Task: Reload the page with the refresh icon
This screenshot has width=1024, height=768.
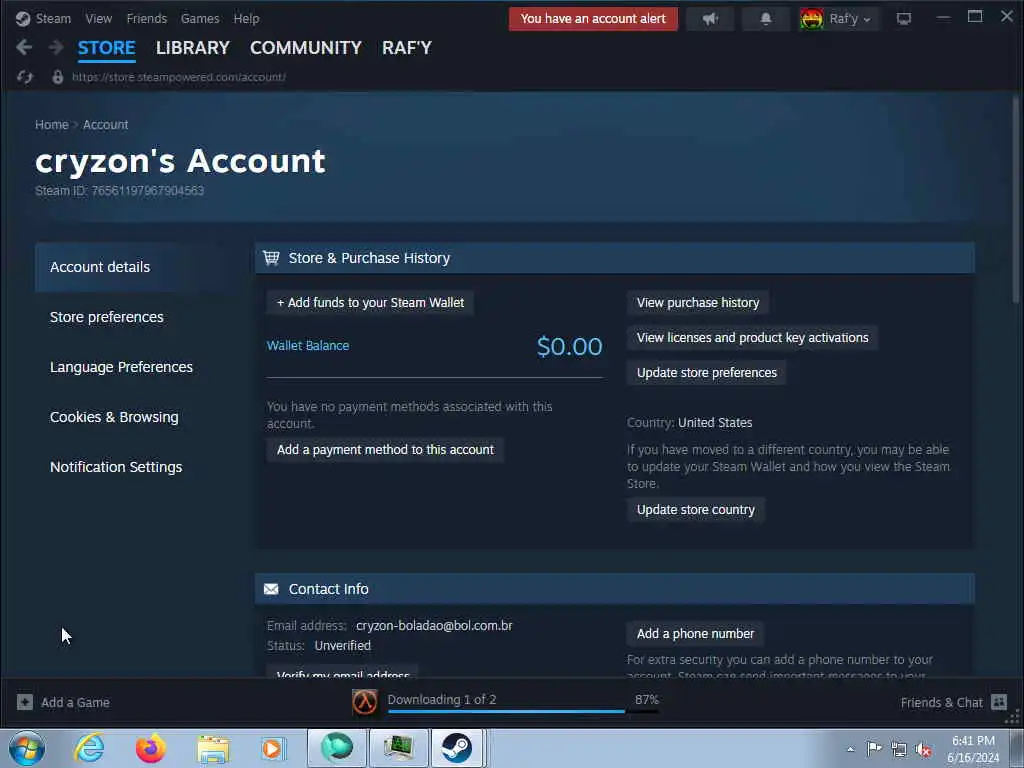Action: click(x=25, y=77)
